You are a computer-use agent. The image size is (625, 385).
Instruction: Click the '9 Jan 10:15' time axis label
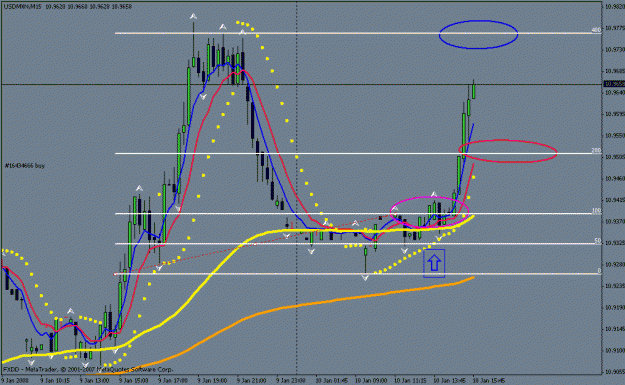point(55,381)
